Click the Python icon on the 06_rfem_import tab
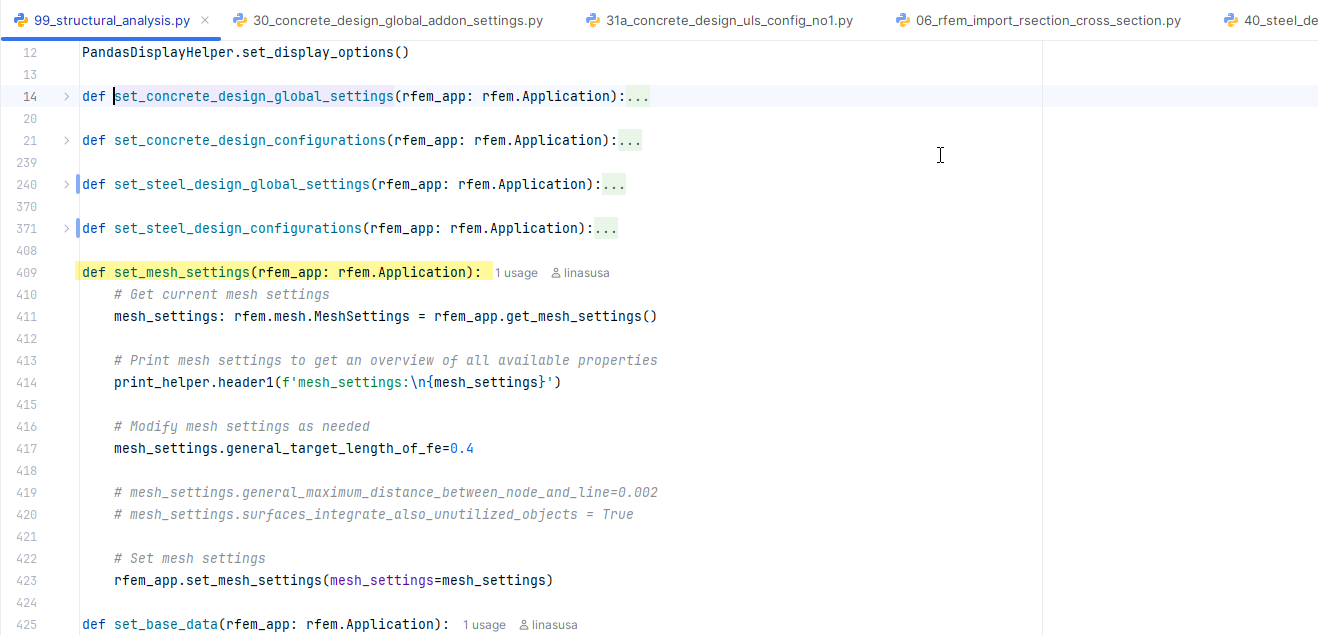The height and width of the screenshot is (635, 1318). point(903,19)
